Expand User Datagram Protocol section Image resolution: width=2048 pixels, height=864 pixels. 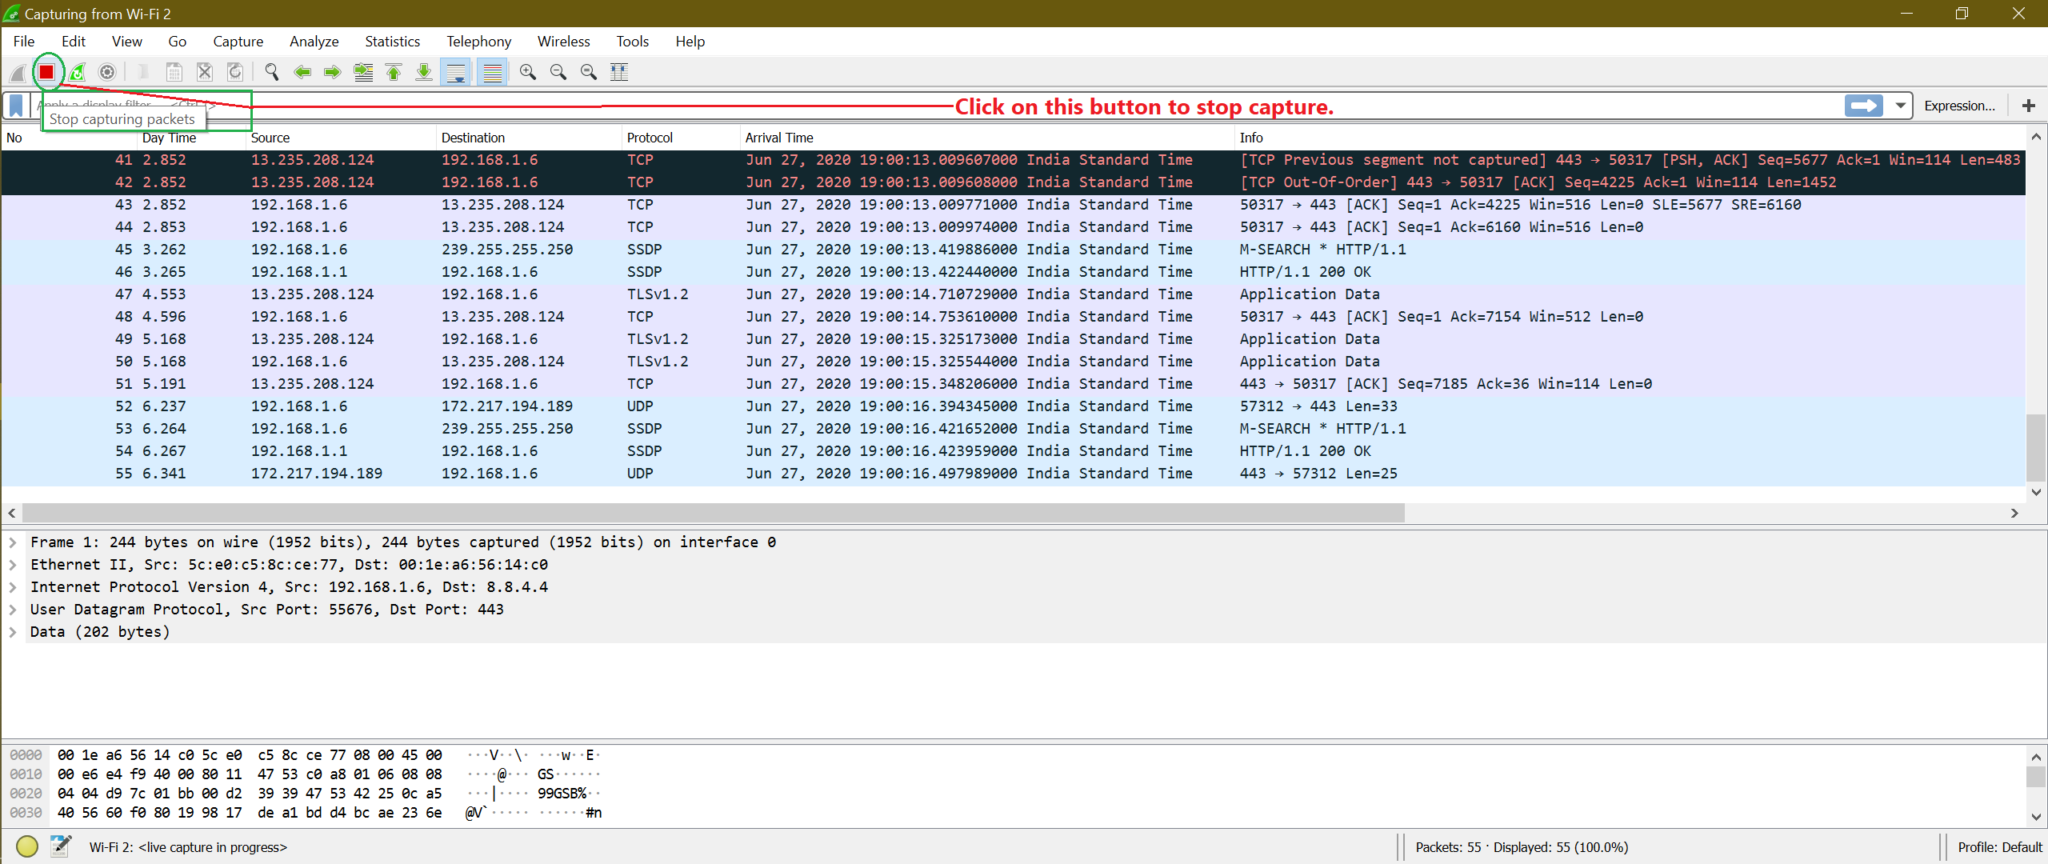coord(13,609)
